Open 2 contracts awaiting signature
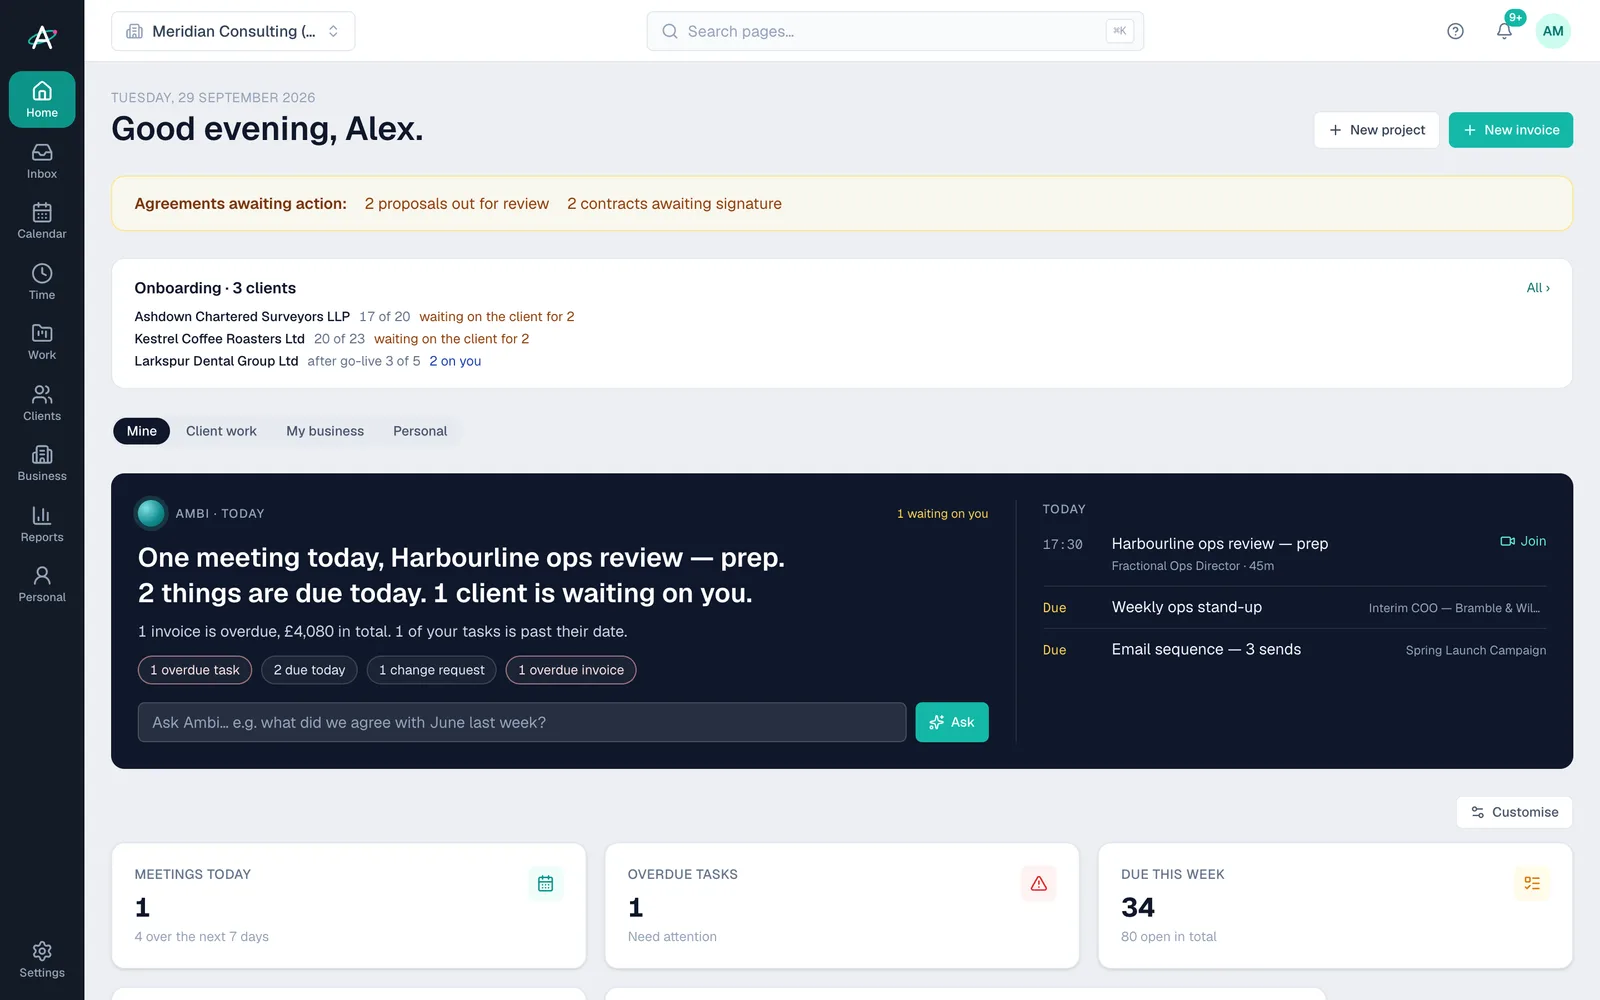Image resolution: width=1600 pixels, height=1000 pixels. (674, 204)
